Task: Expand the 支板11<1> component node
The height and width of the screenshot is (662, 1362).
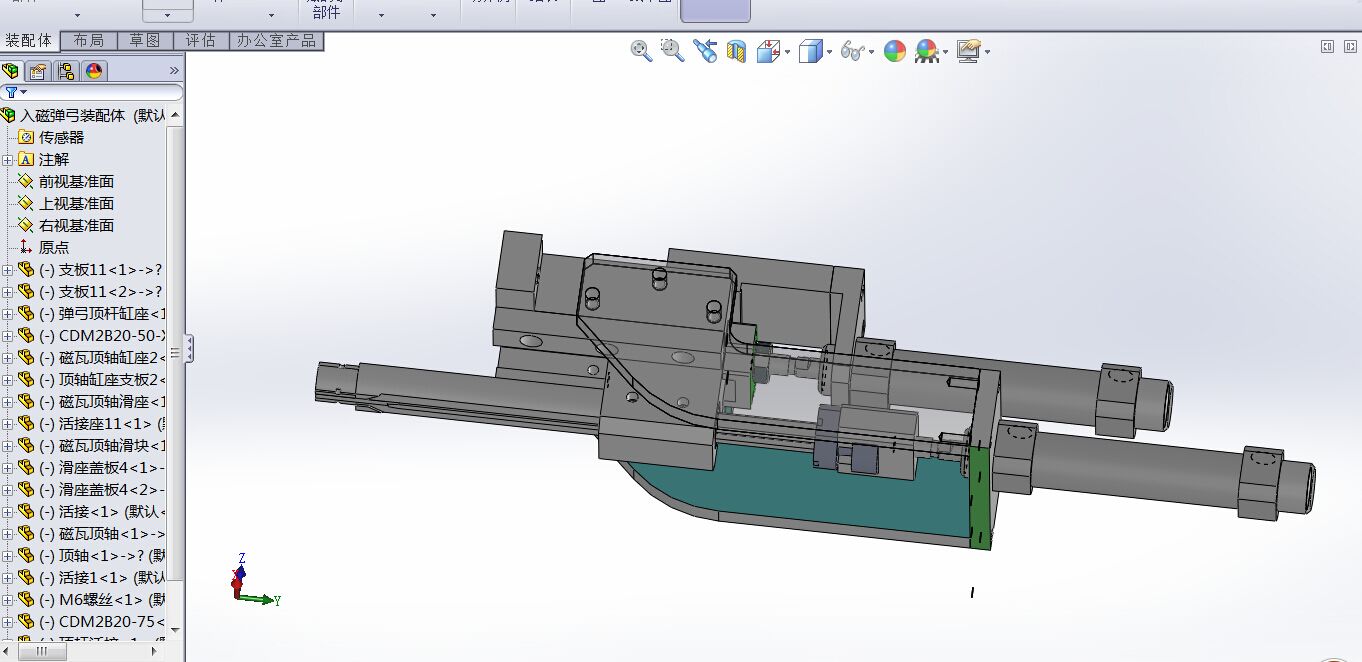Action: [8, 270]
